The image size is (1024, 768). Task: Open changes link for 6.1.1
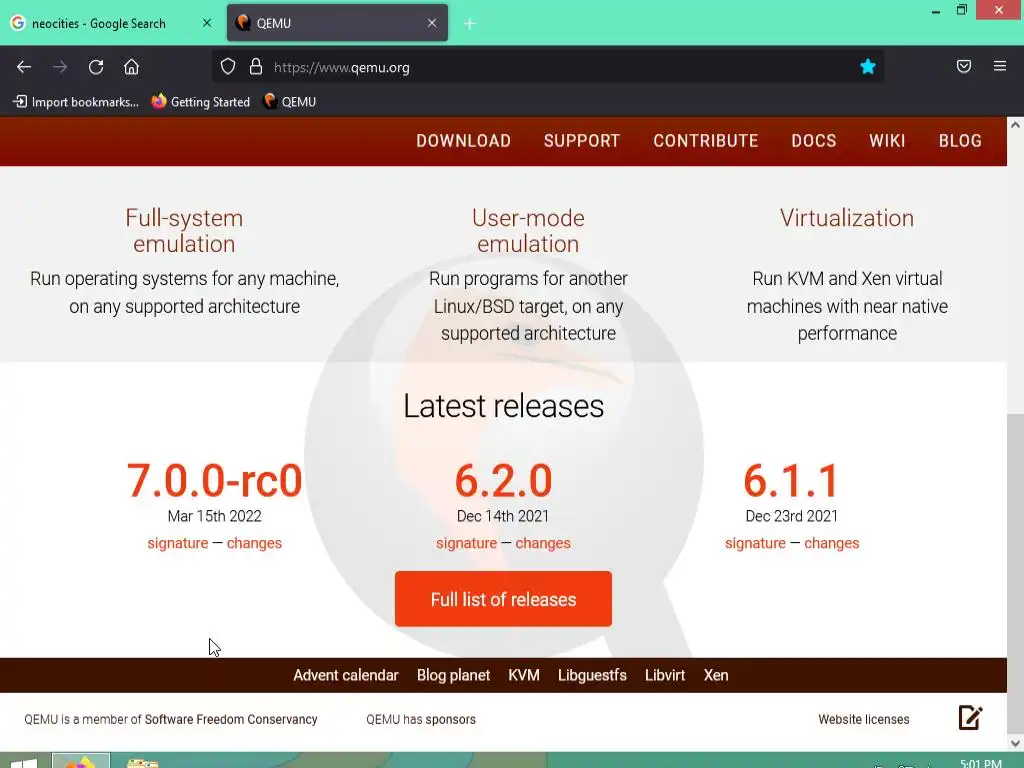pyautogui.click(x=831, y=543)
